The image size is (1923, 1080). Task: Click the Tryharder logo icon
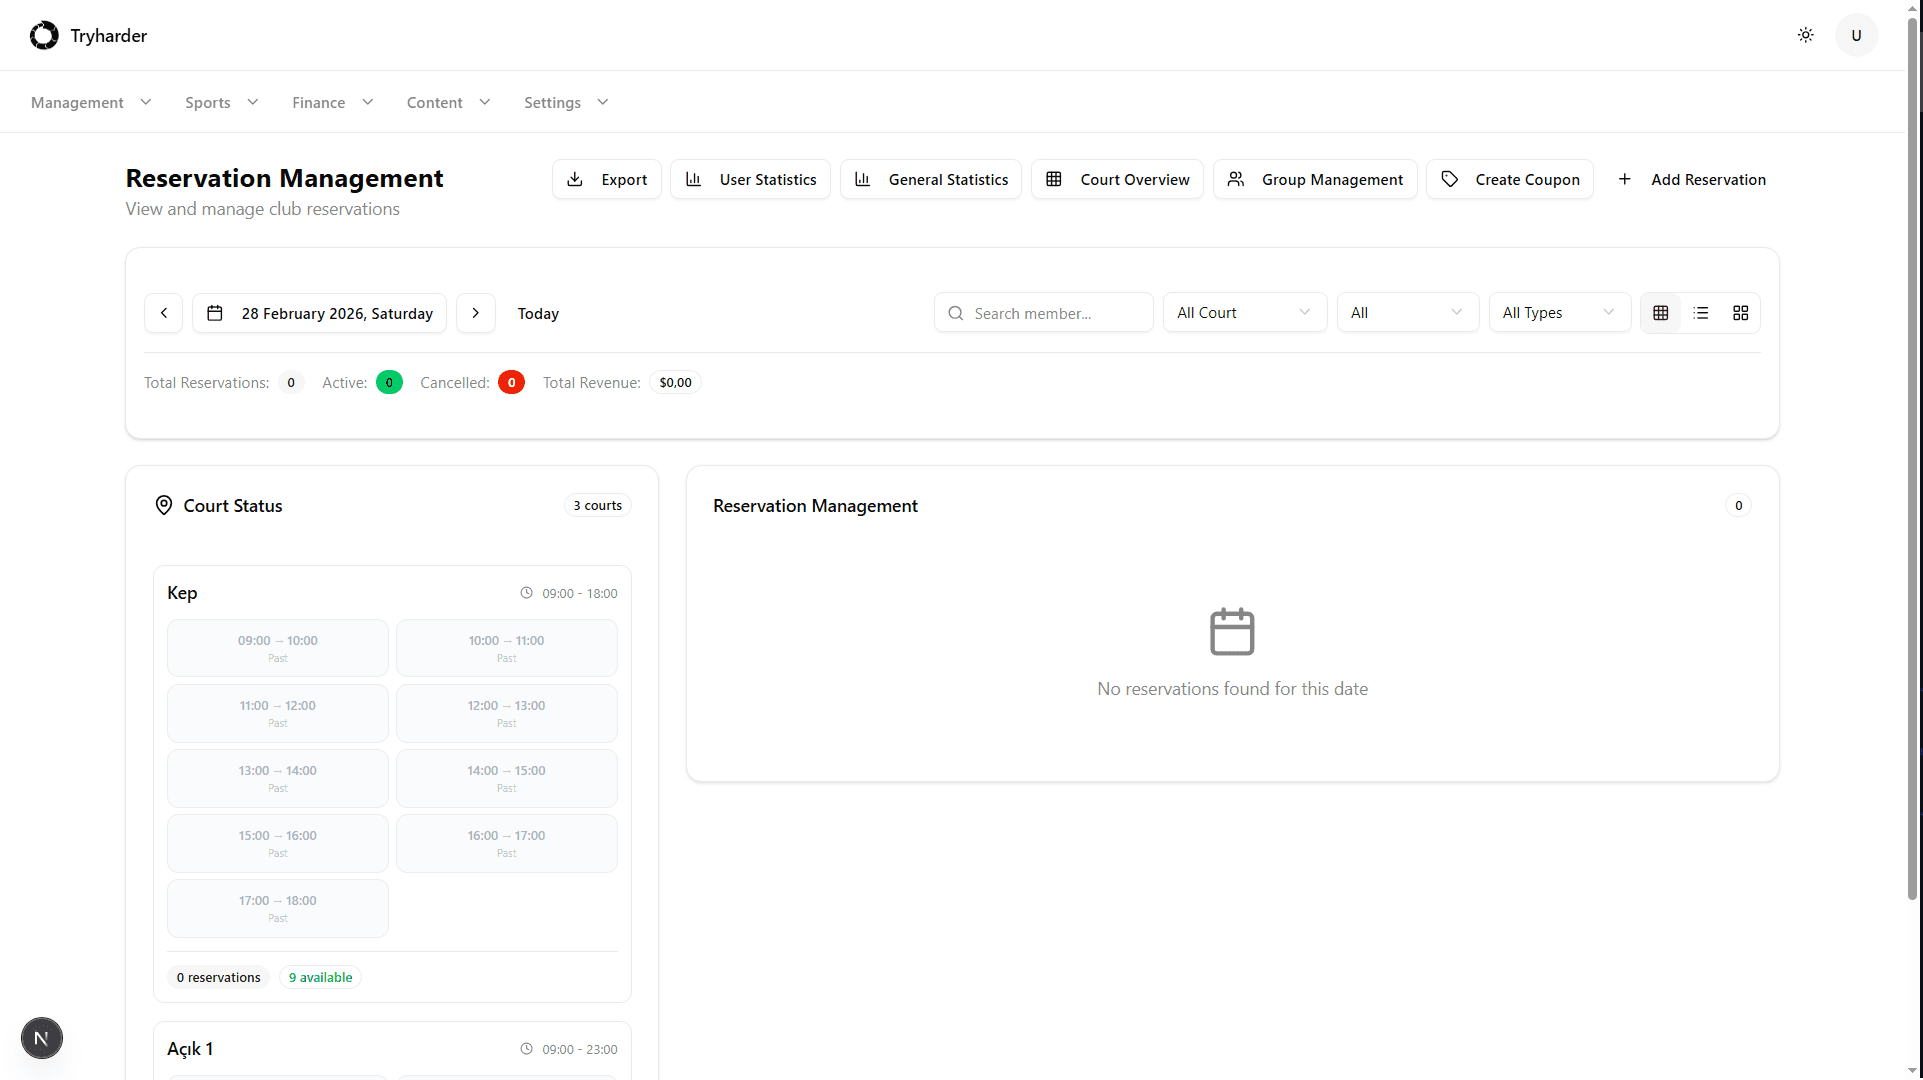[x=44, y=35]
